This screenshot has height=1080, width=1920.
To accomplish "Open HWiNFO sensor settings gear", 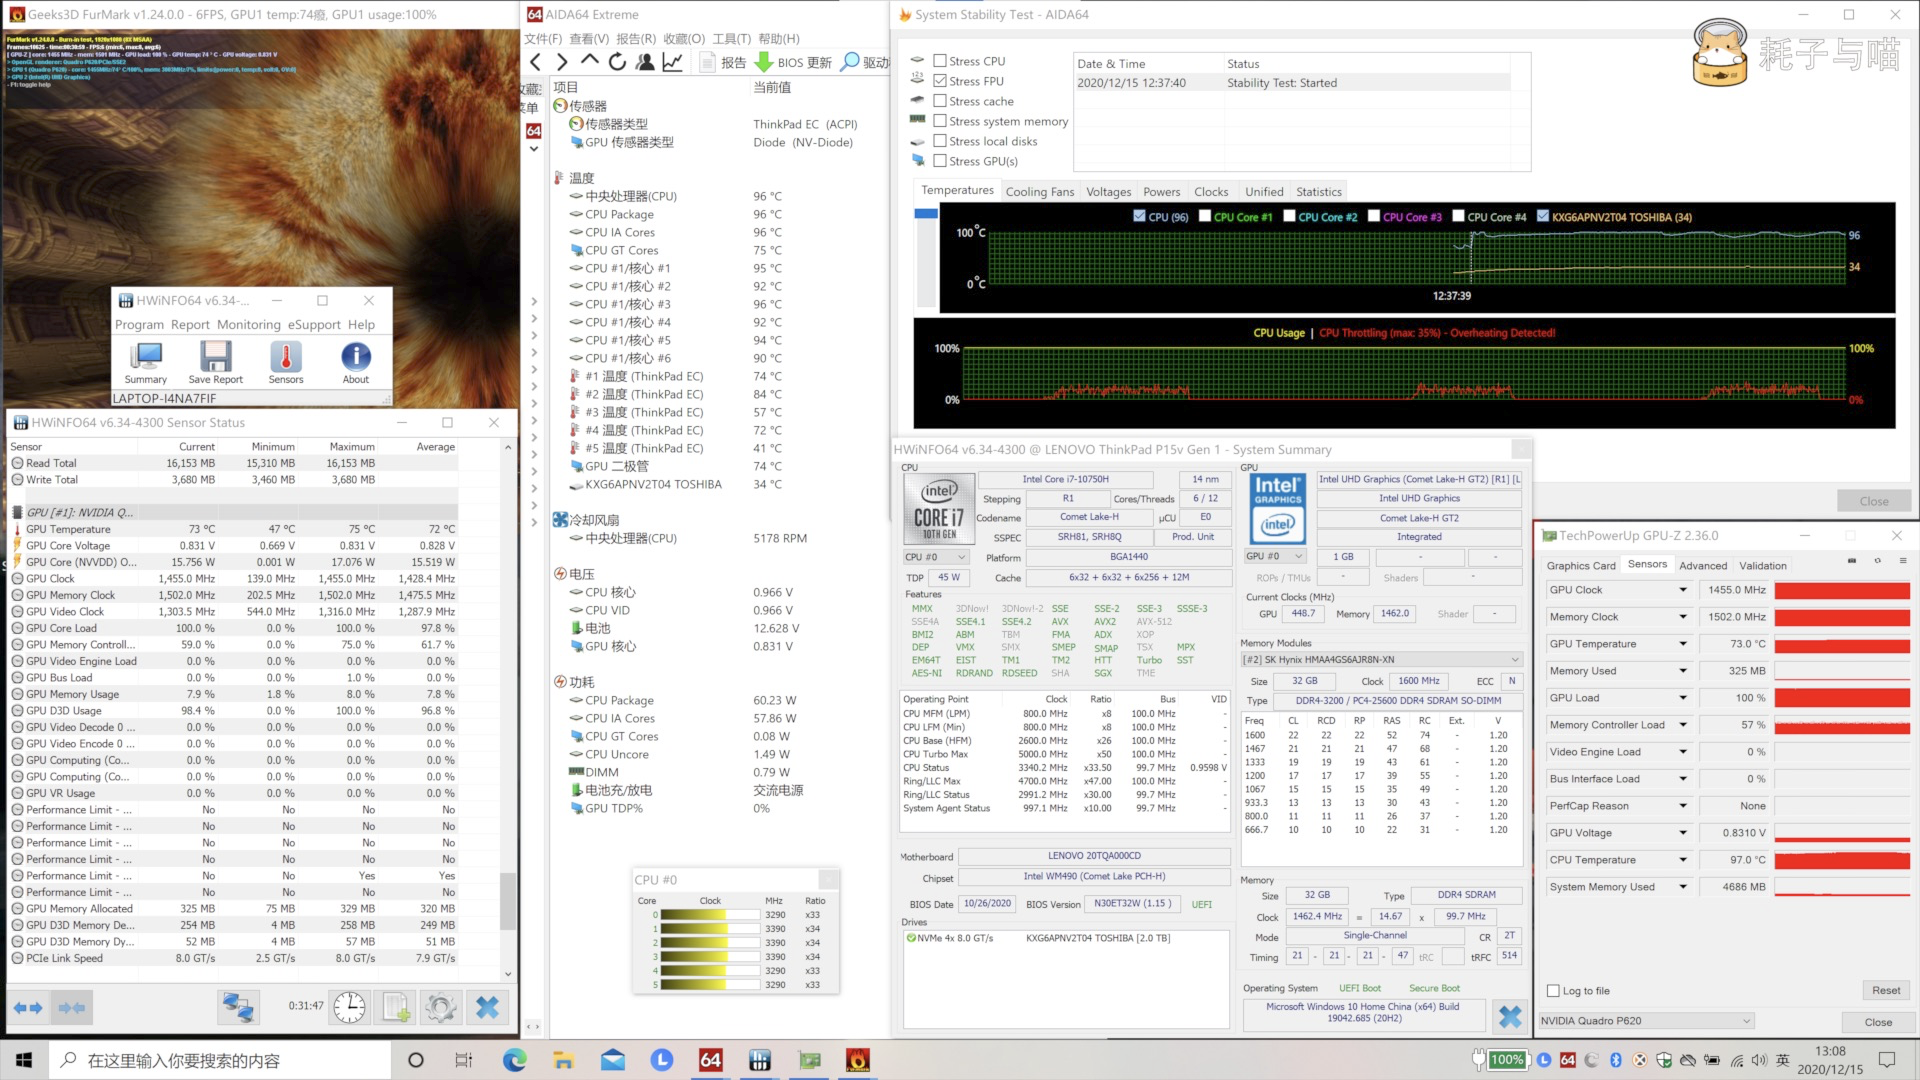I will 441,1007.
